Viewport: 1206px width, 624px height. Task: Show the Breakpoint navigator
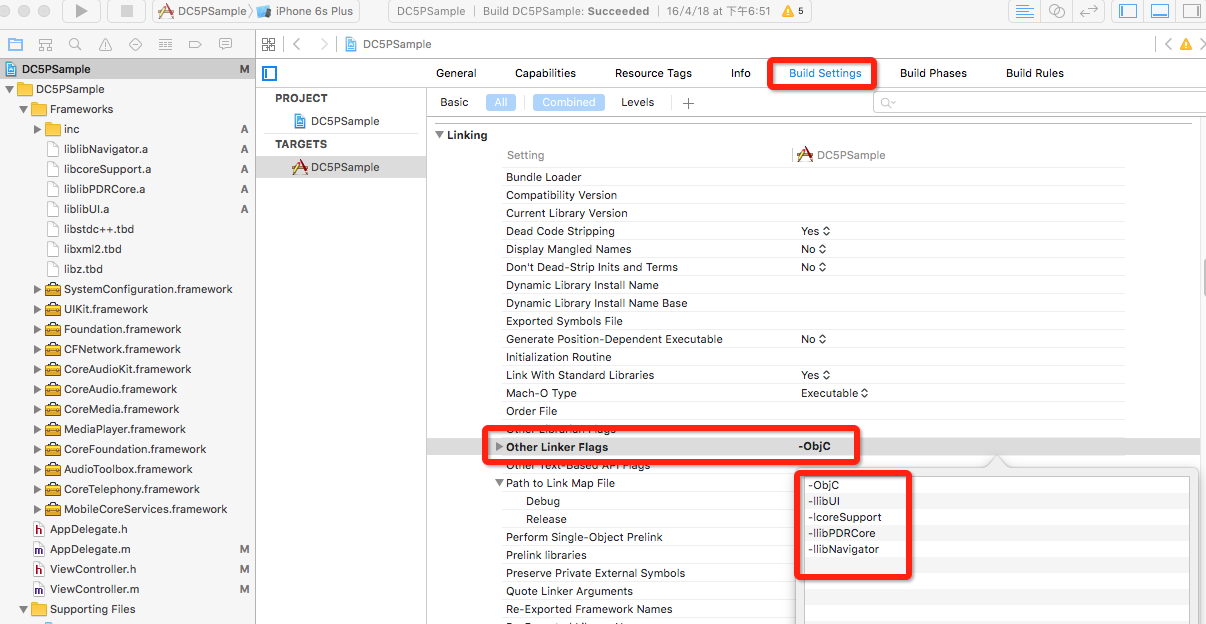pos(195,45)
